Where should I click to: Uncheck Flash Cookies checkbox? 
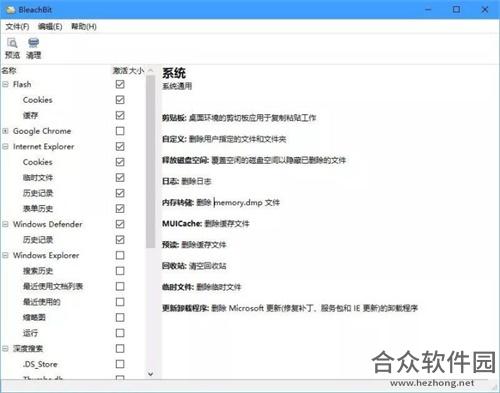pos(120,100)
